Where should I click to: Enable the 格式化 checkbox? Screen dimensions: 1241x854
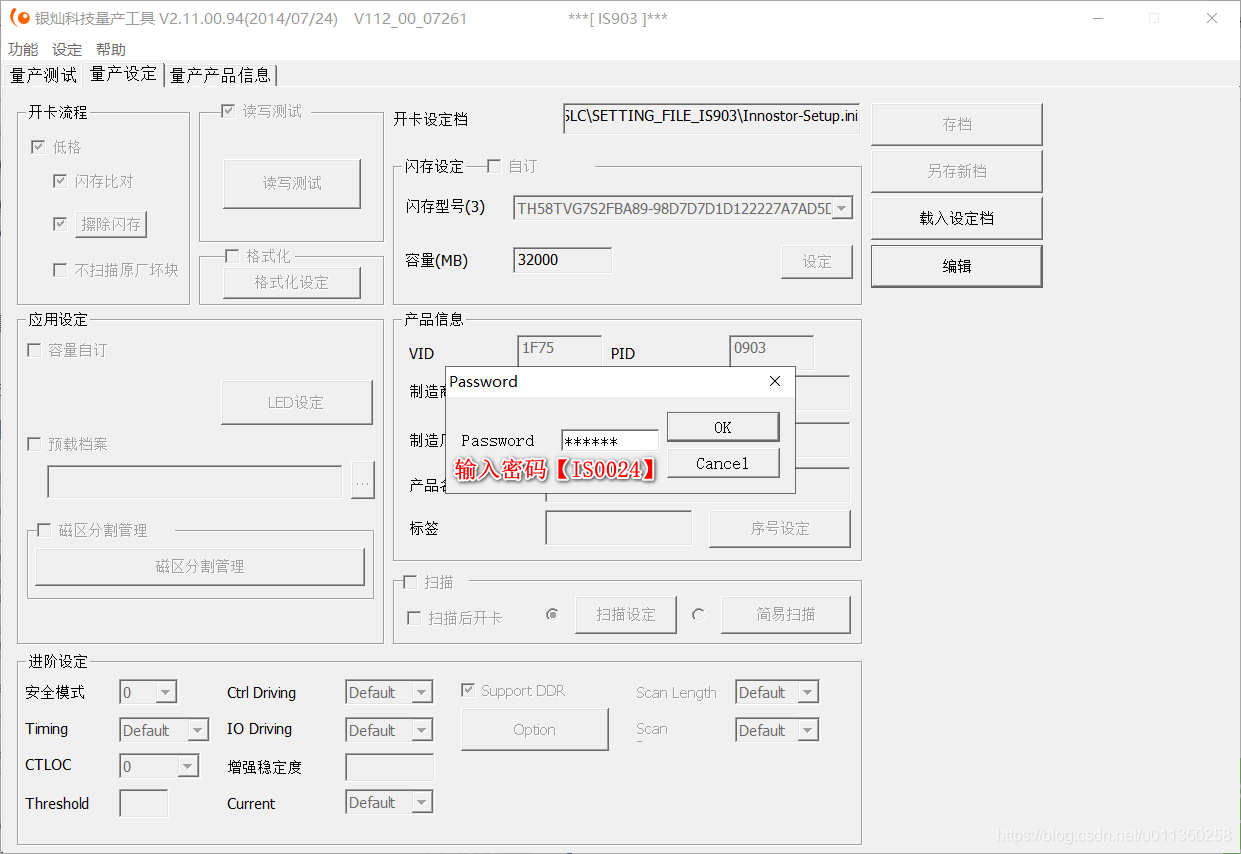[232, 256]
